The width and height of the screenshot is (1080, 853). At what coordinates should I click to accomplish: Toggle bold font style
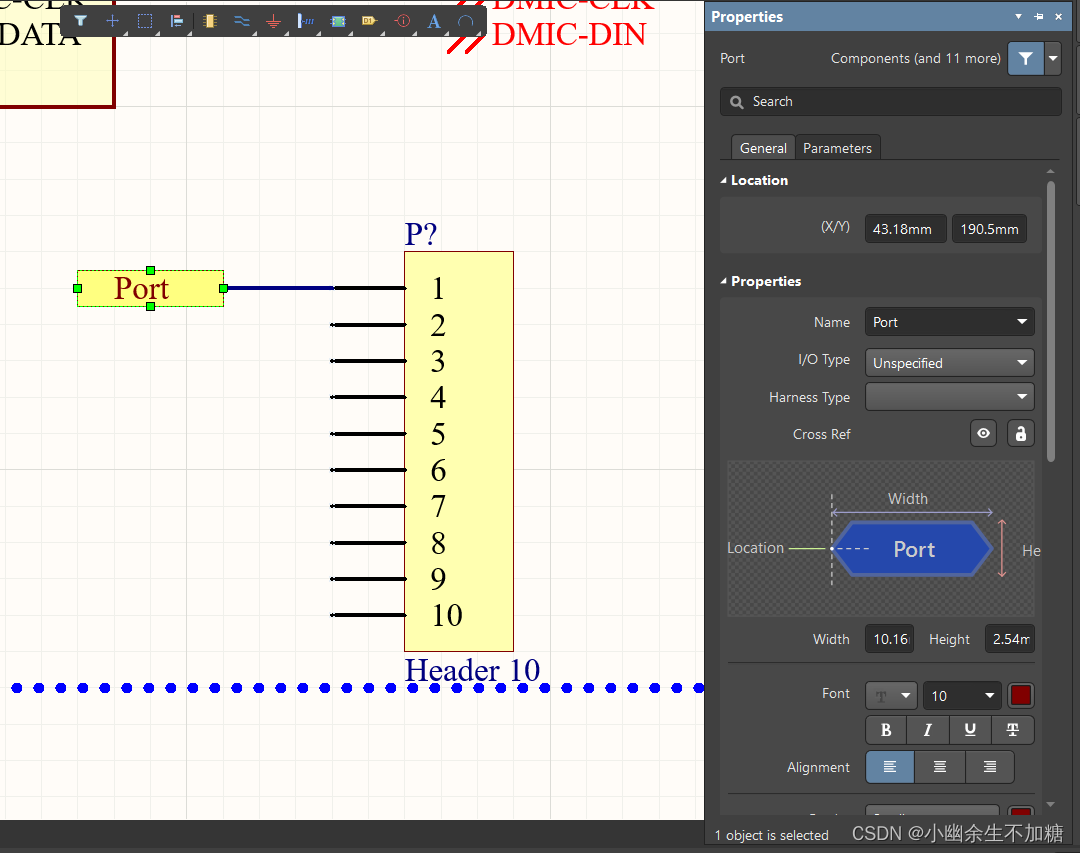point(886,730)
